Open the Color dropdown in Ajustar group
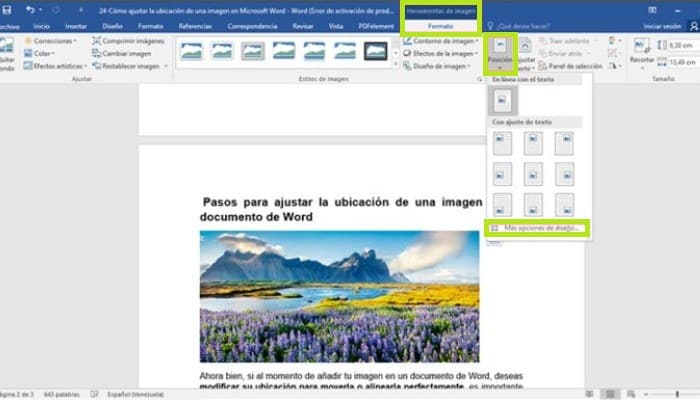This screenshot has height=400, width=700. [40, 54]
